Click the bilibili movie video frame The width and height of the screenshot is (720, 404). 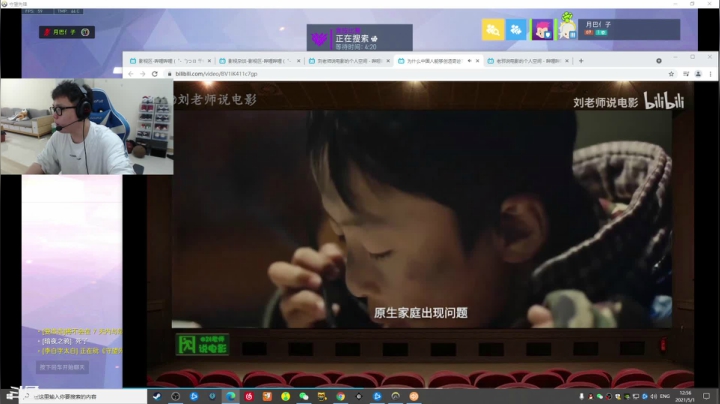(x=422, y=219)
